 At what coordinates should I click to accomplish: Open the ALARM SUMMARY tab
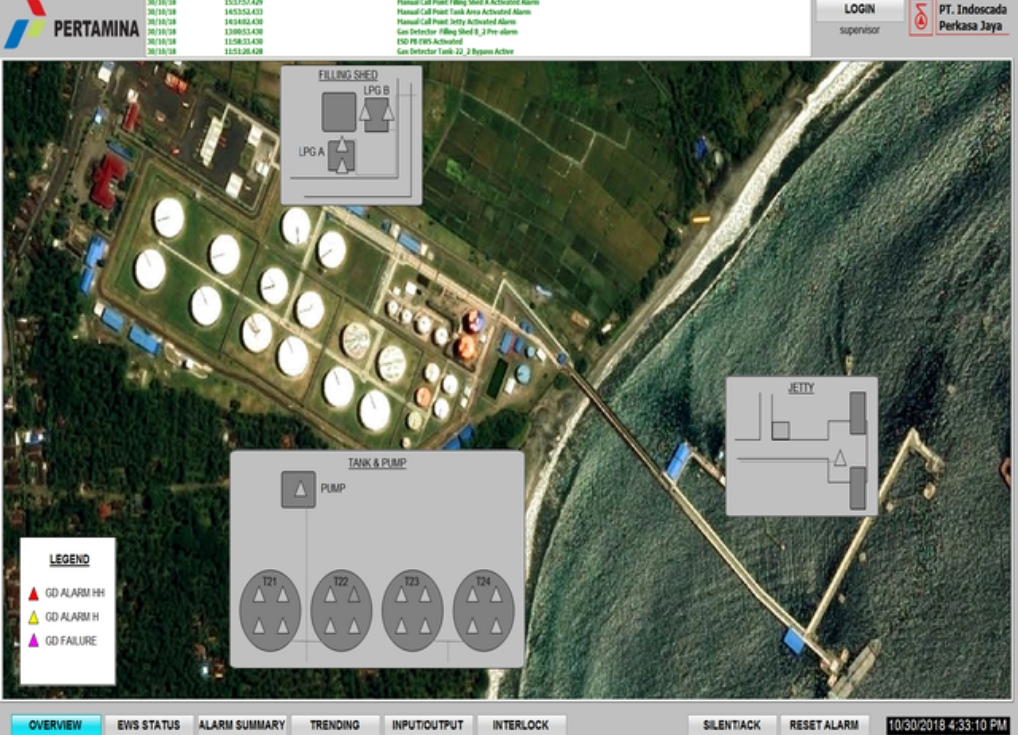pyautogui.click(x=241, y=725)
